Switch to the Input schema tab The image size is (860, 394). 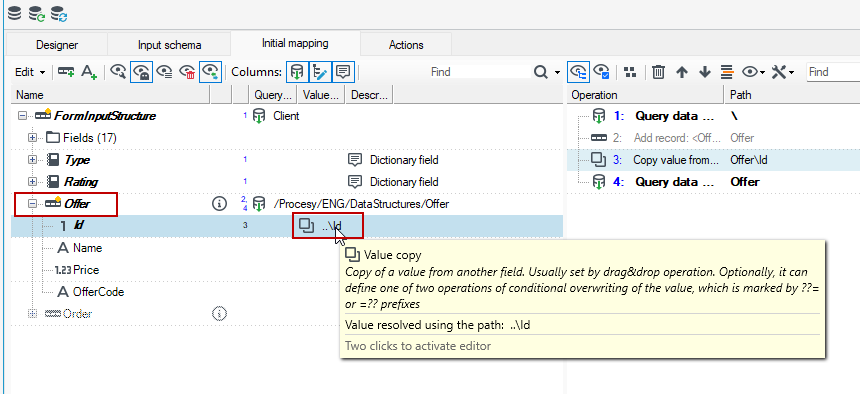point(169,45)
